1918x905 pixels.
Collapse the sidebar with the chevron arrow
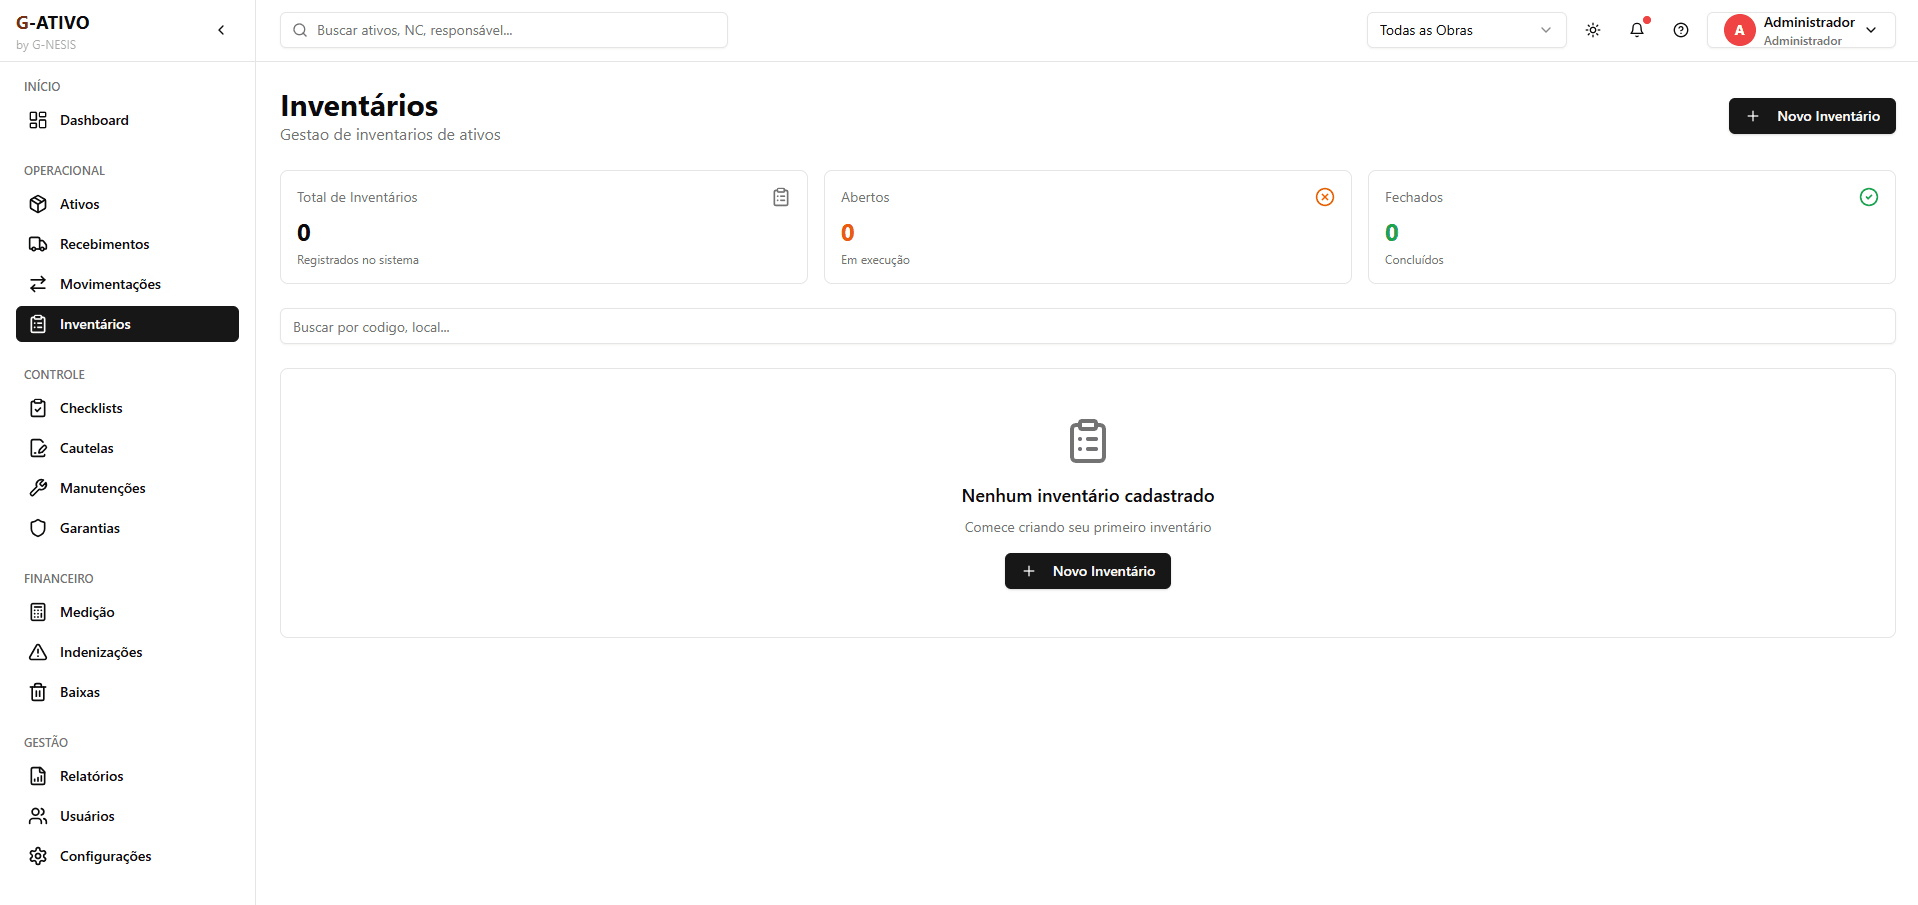[x=221, y=30]
